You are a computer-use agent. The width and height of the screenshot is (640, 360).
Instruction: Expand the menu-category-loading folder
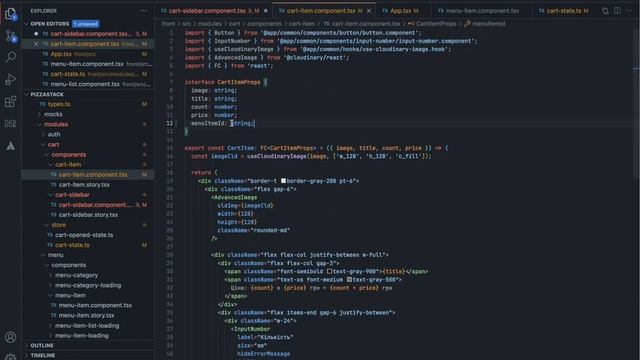click(88, 285)
